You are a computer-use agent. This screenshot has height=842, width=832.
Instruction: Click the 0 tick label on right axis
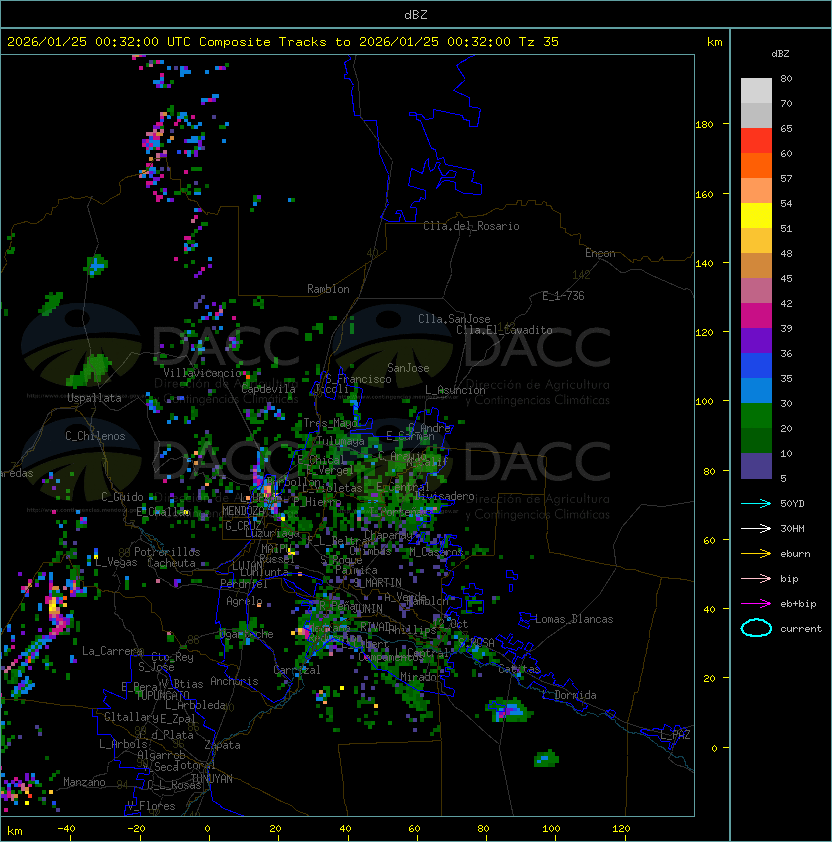click(x=714, y=749)
